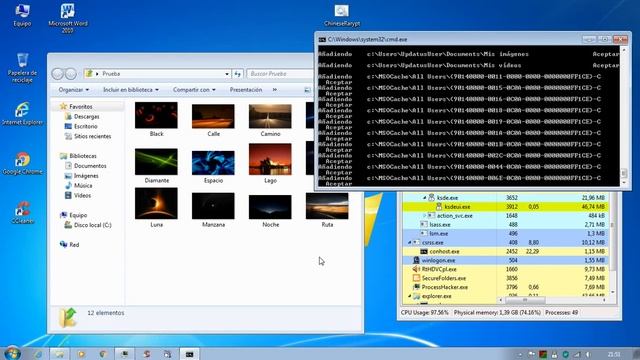
Task: Select Disco local (C:) in navigation pane
Action: [93, 225]
